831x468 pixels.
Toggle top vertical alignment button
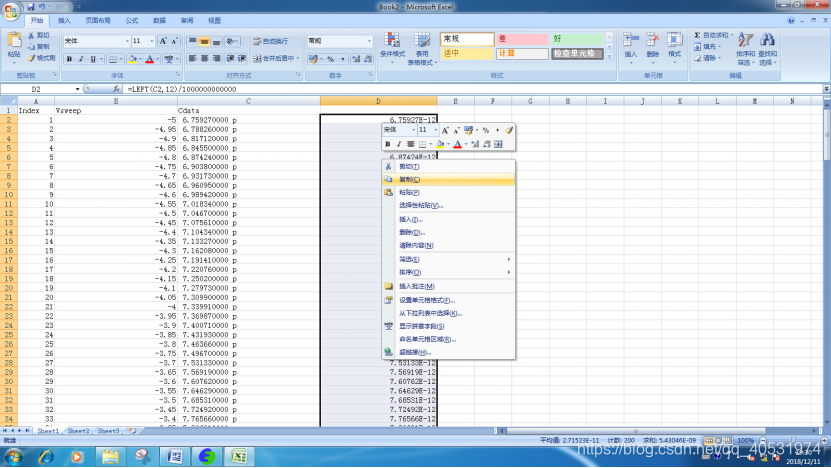point(193,41)
